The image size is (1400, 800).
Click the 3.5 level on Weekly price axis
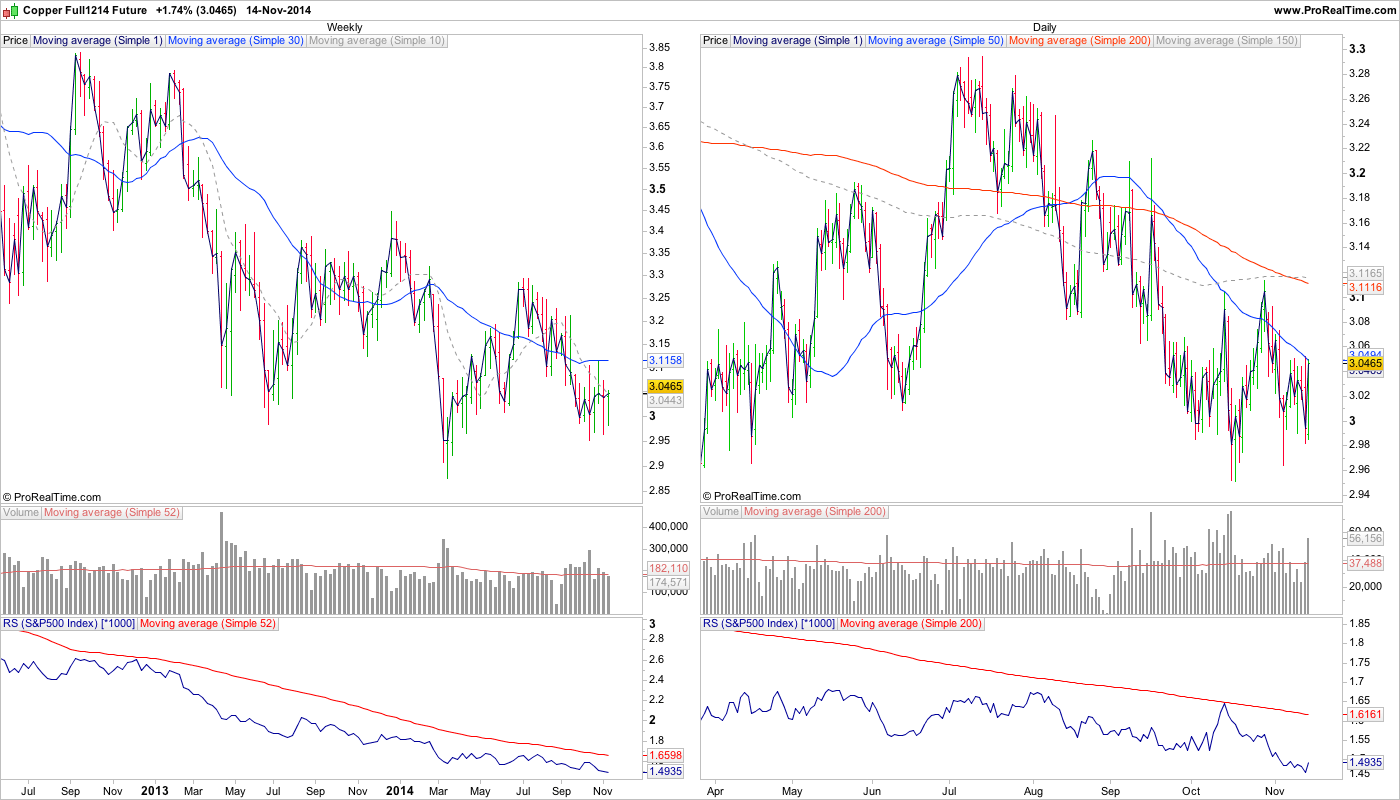click(657, 189)
